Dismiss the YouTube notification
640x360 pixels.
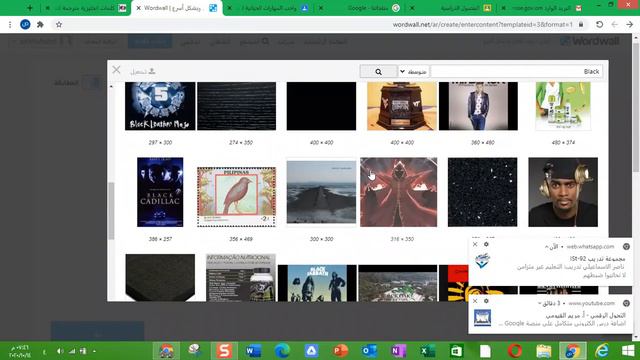(x=475, y=301)
